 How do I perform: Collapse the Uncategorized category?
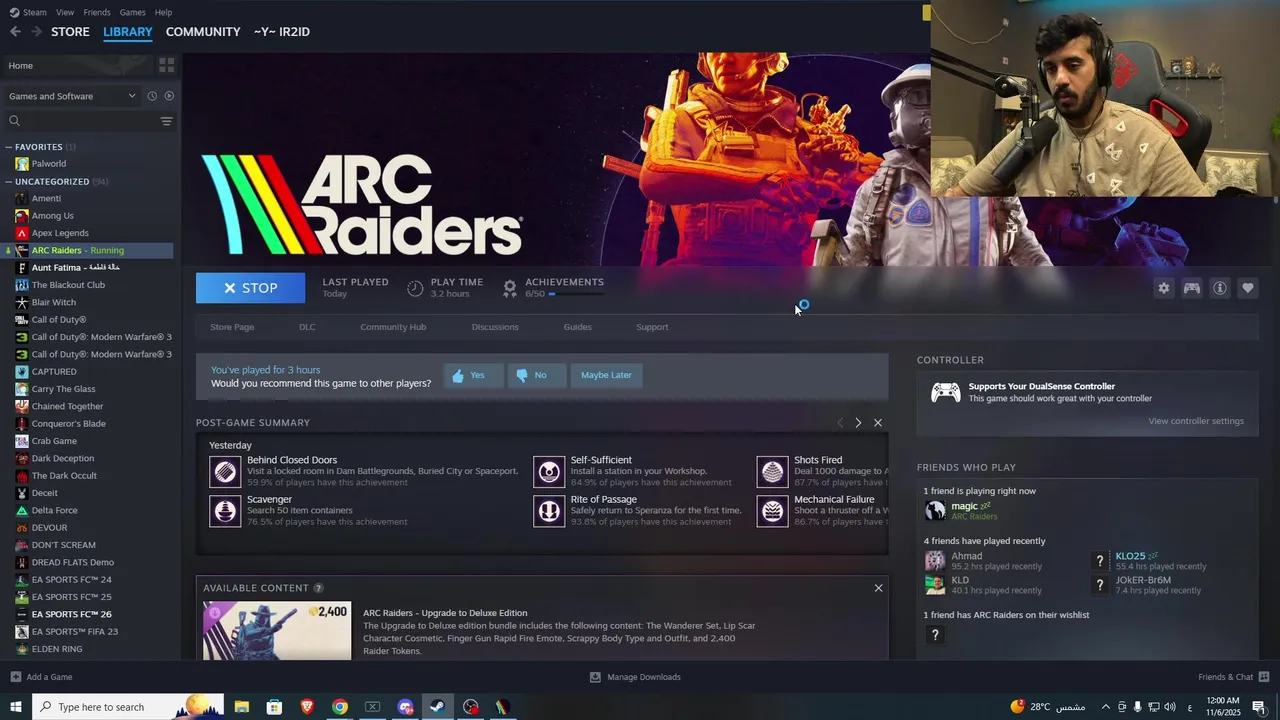[9, 182]
